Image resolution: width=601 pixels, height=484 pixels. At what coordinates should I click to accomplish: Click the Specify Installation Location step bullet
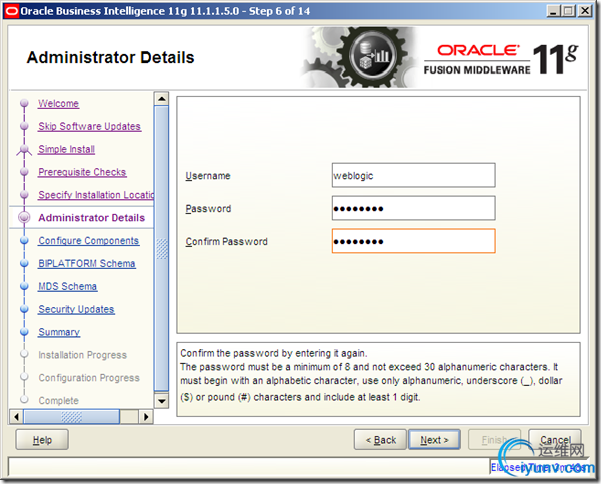click(24, 195)
